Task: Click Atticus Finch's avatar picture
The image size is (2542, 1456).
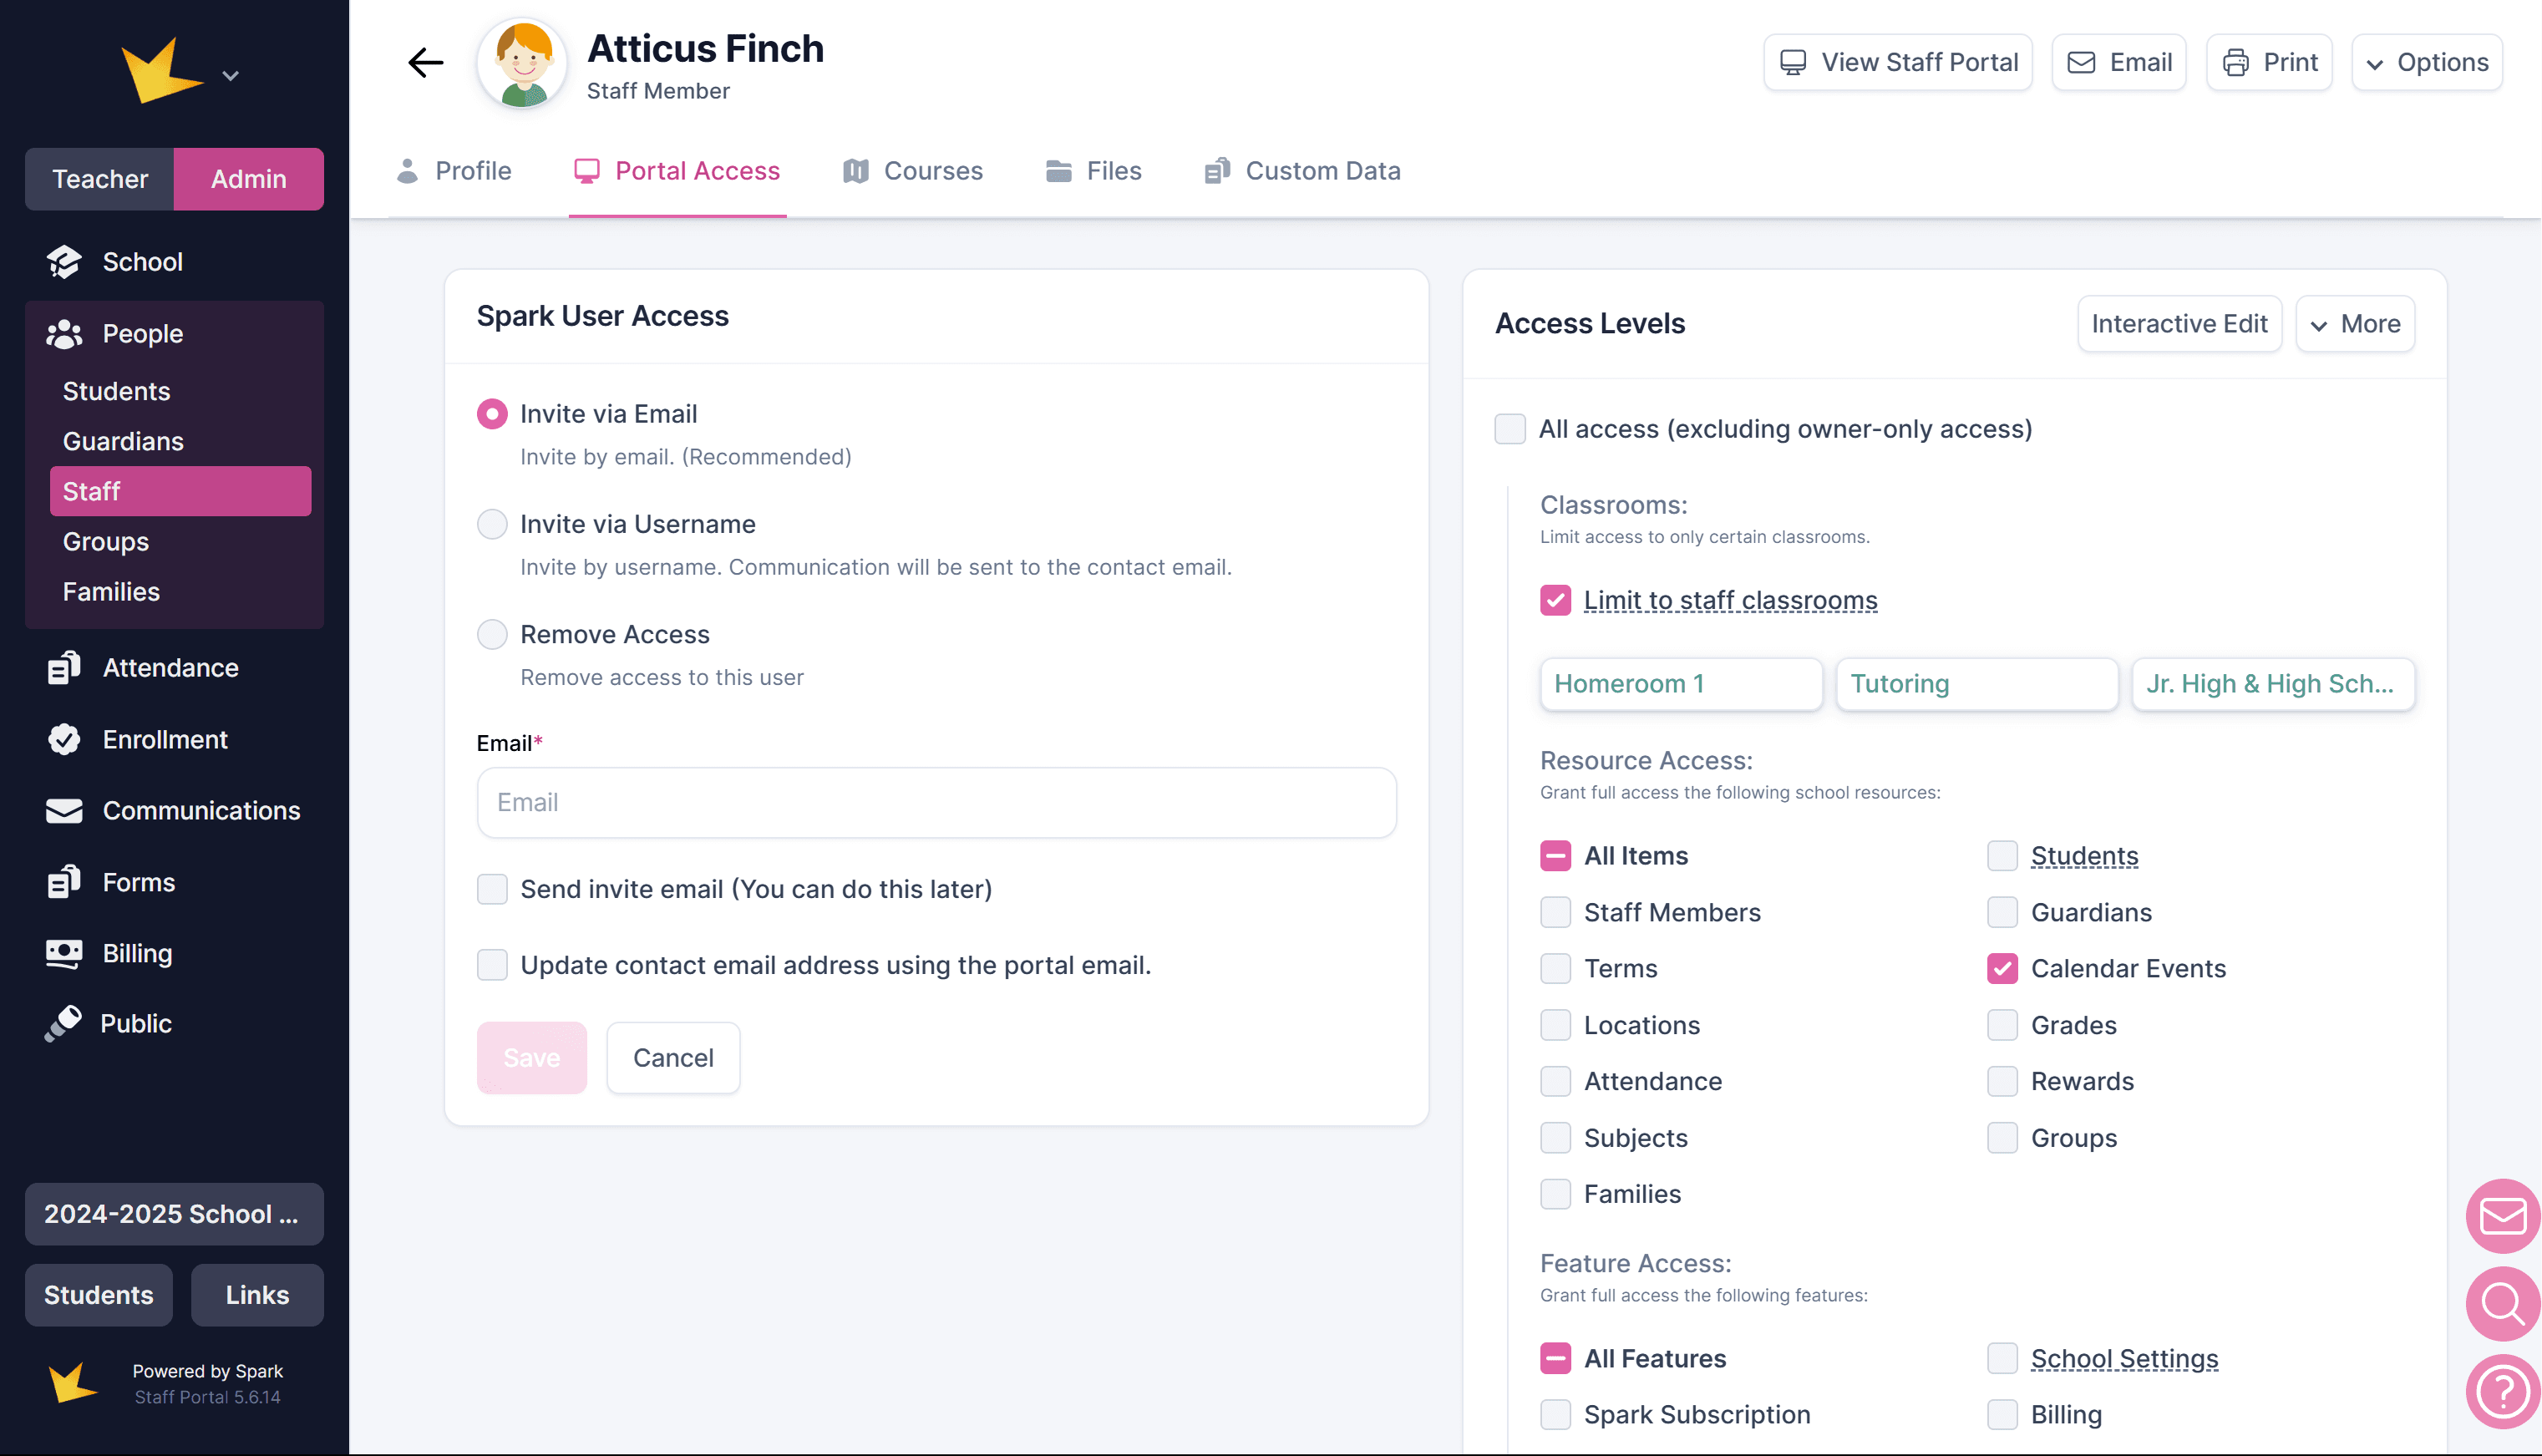Action: [x=523, y=64]
